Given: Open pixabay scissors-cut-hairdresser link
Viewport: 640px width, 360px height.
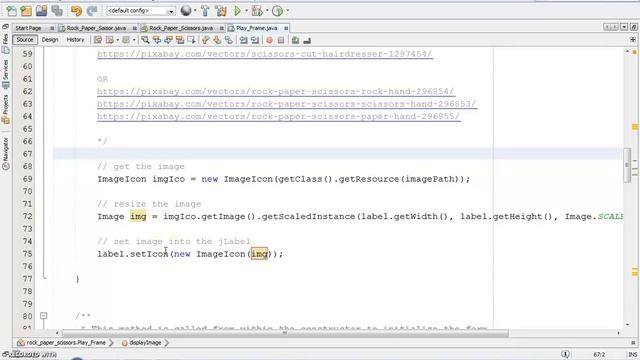Looking at the screenshot, I should pyautogui.click(x=264, y=54).
